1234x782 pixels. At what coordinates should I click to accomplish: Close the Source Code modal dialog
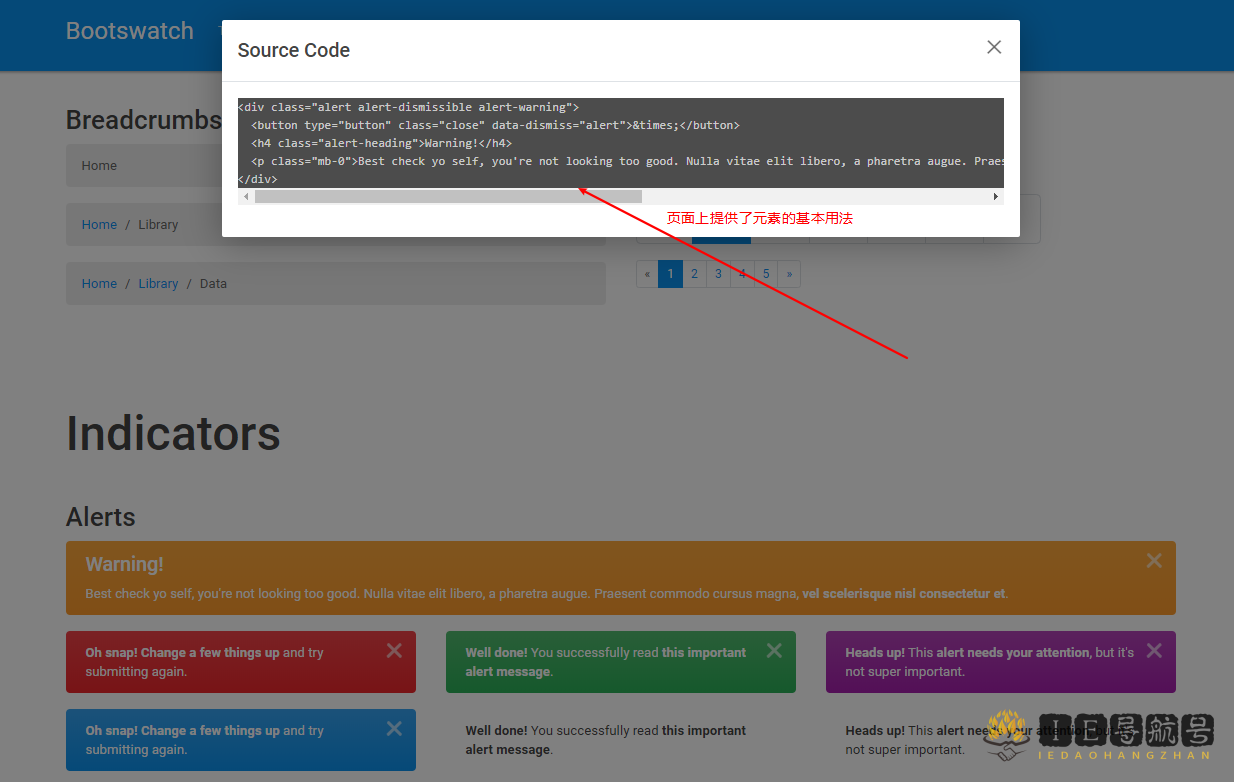pos(993,47)
